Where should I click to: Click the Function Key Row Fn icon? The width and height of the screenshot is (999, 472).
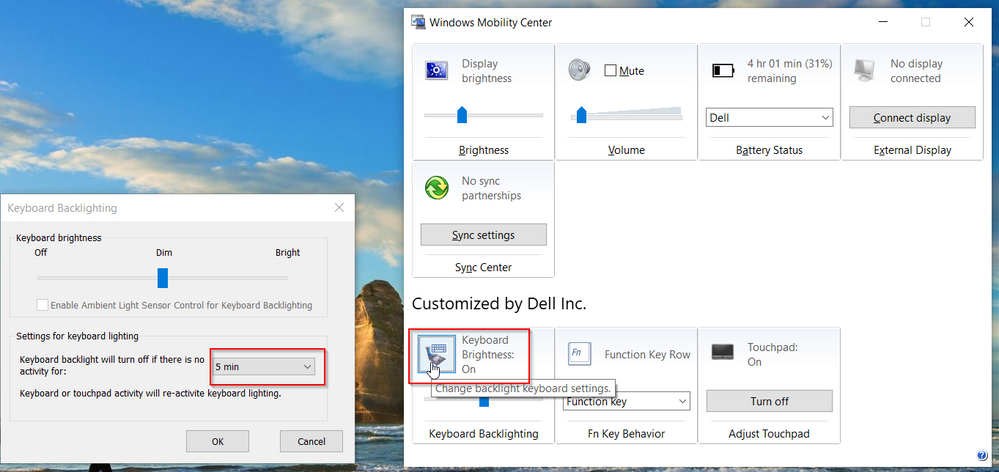pos(577,352)
